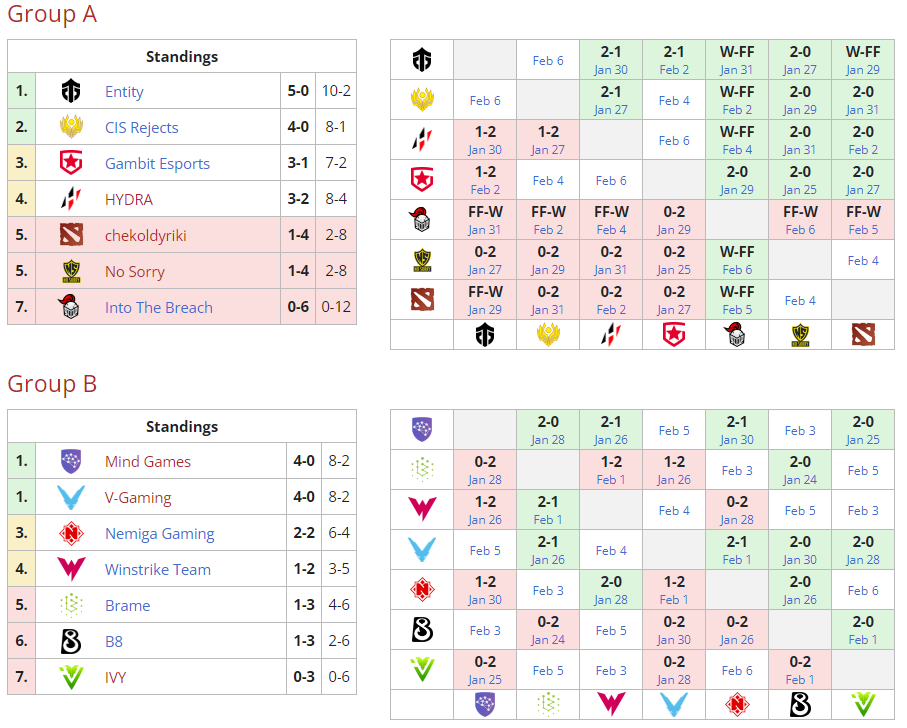Screen dimensions: 907x728
Task: Click the No Sorry logo in standings
Action: (x=71, y=272)
